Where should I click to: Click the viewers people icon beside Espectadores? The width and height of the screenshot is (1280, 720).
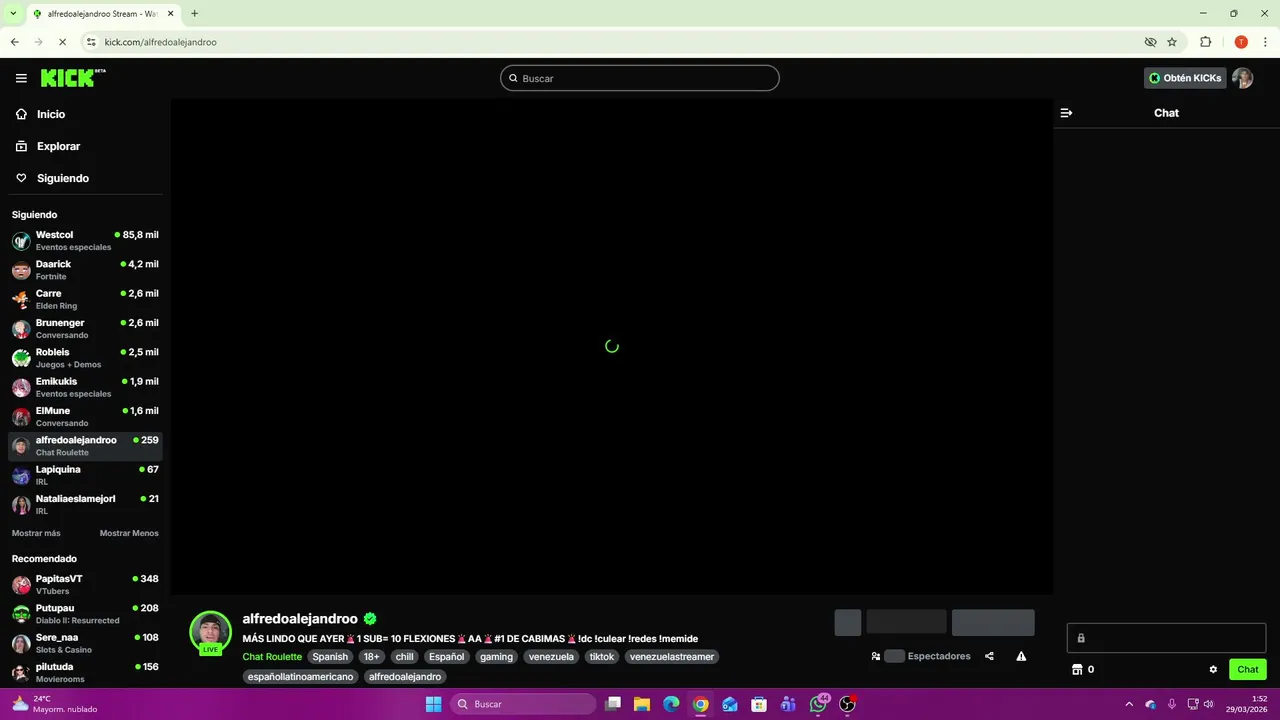coord(876,657)
